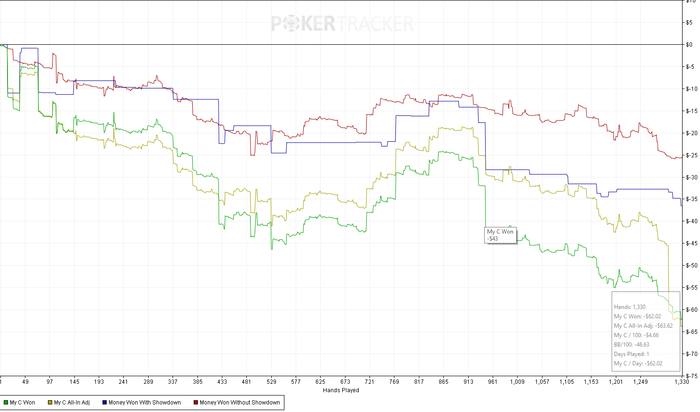Click x-axis tick label 529
The image size is (700, 412).
271,382
